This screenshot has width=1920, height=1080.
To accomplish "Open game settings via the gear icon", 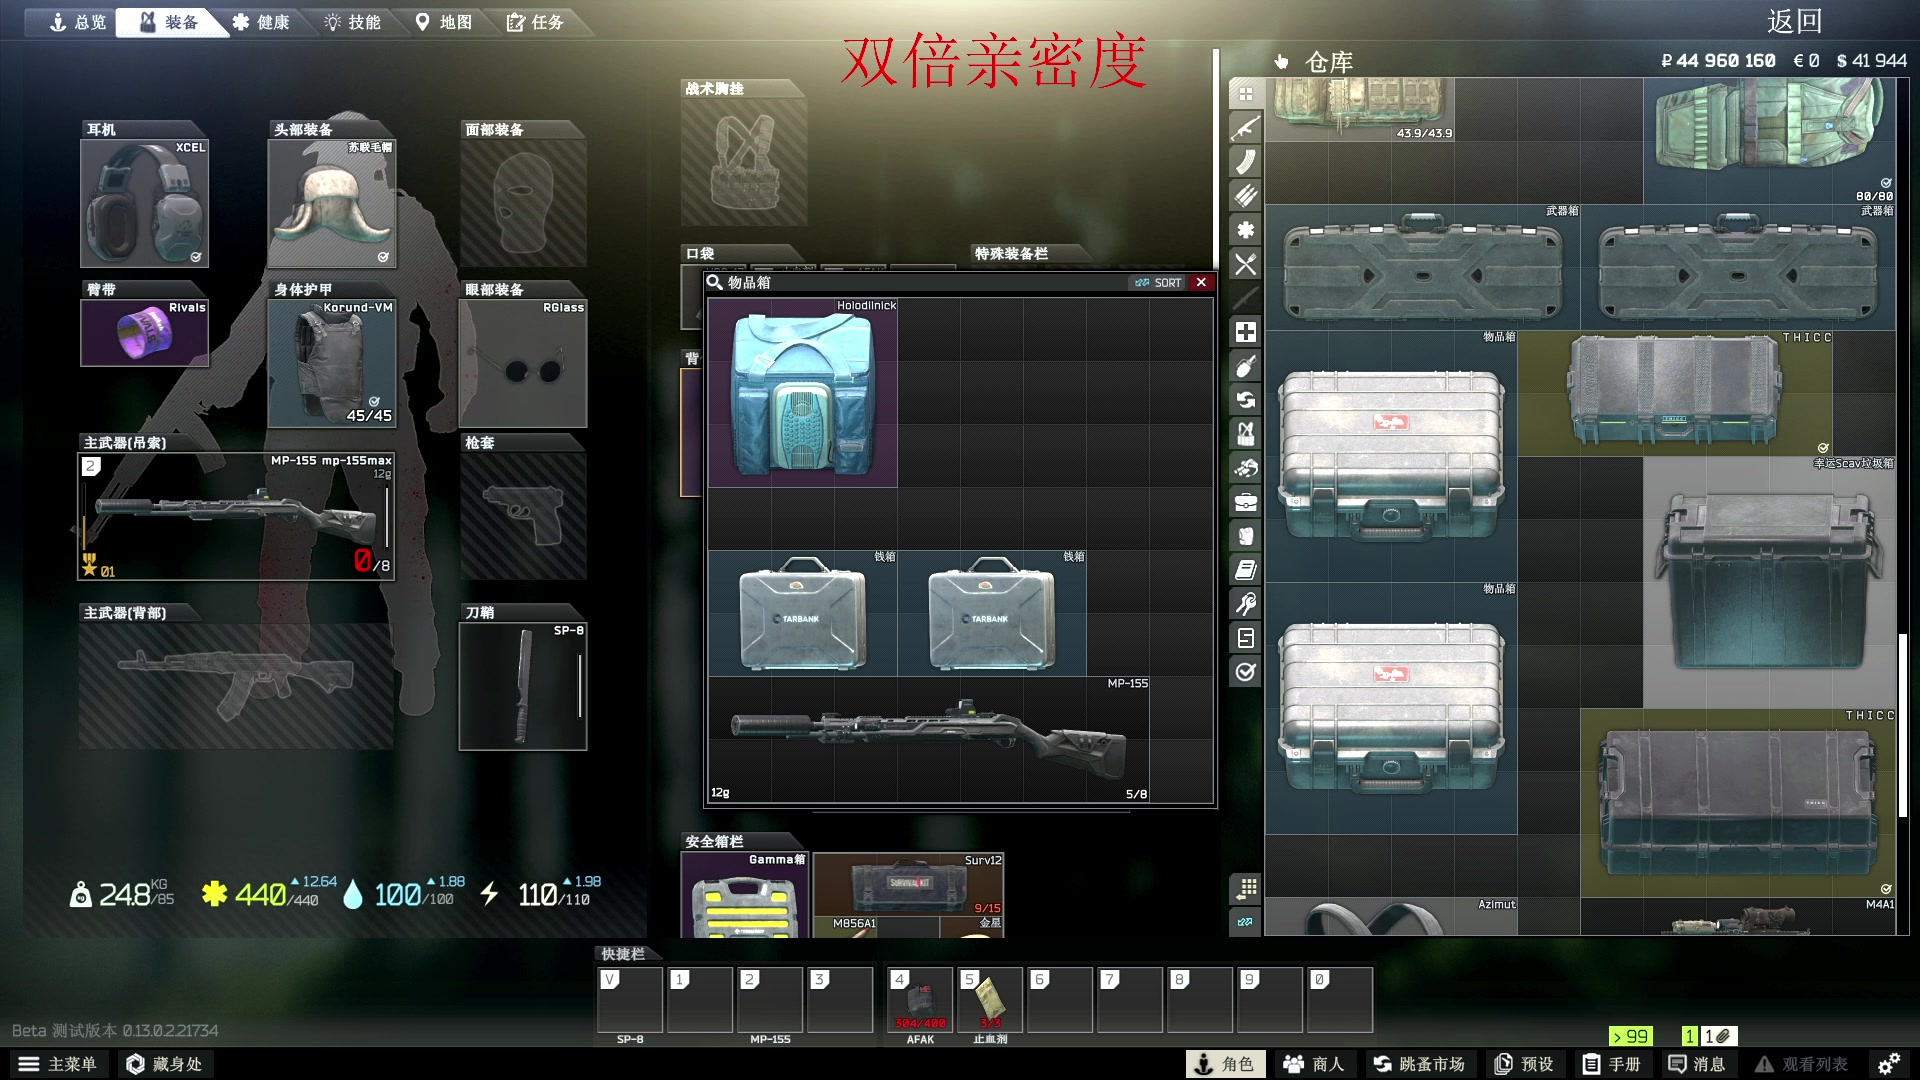I will 1889,1063.
